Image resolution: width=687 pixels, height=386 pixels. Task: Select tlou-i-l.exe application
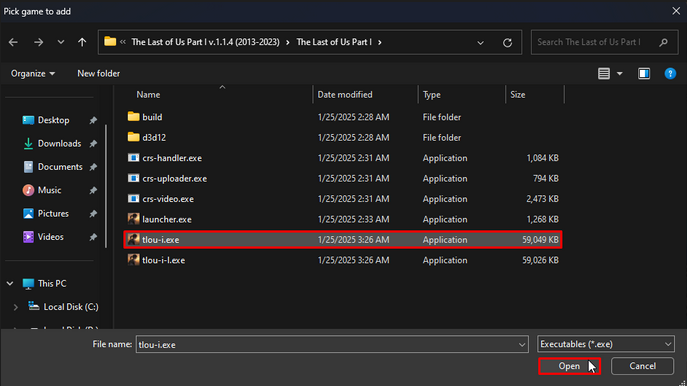coord(343,260)
